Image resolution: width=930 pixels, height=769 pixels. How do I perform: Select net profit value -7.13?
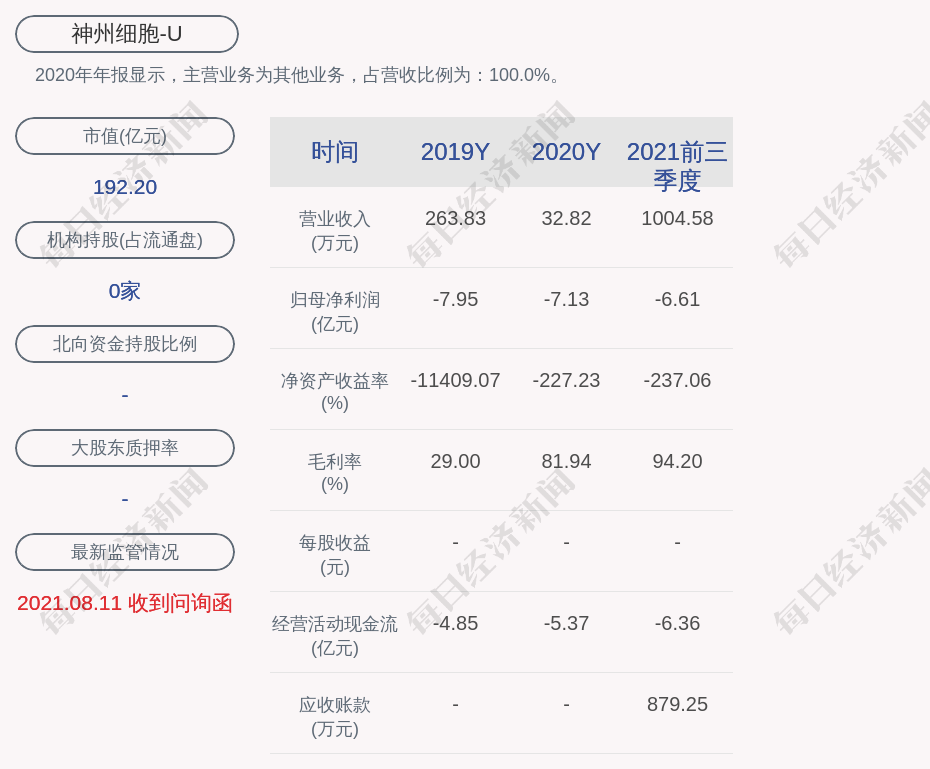pyautogui.click(x=566, y=299)
